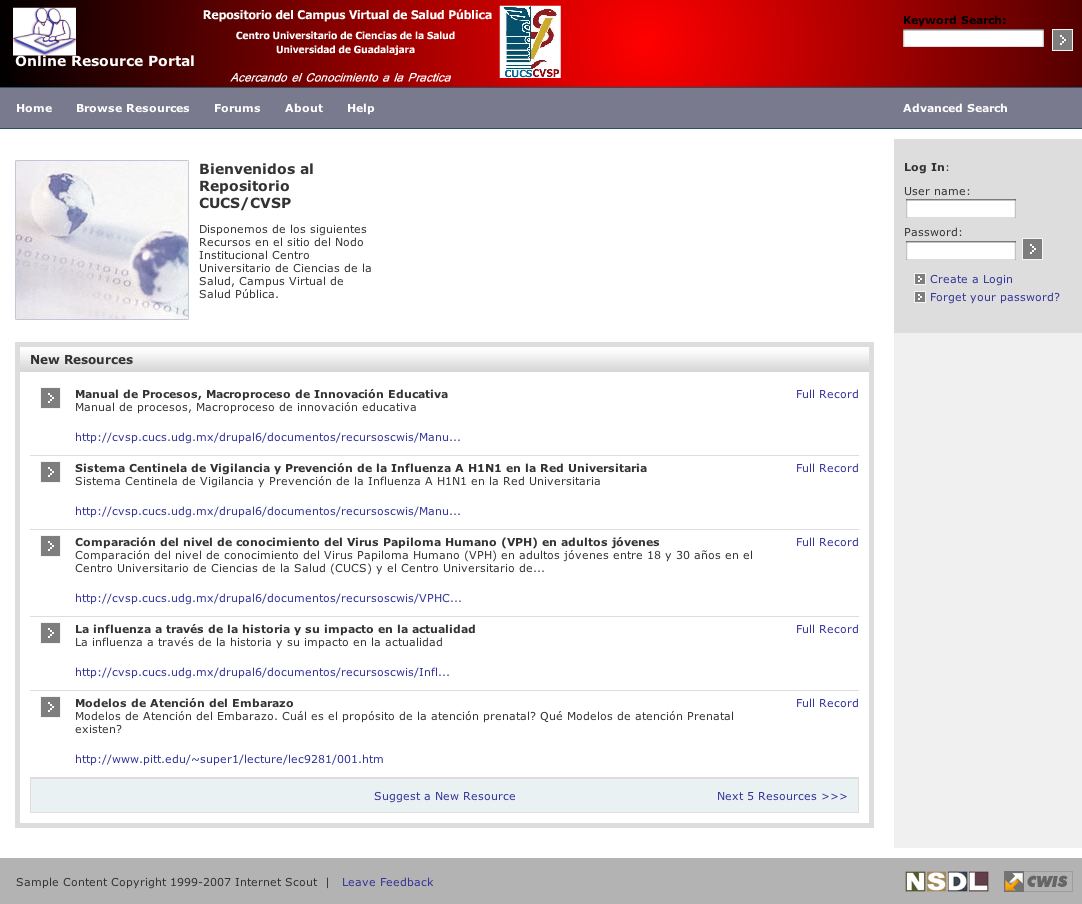This screenshot has width=1082, height=904.
Task: Go to the Forums page
Action: (x=237, y=108)
